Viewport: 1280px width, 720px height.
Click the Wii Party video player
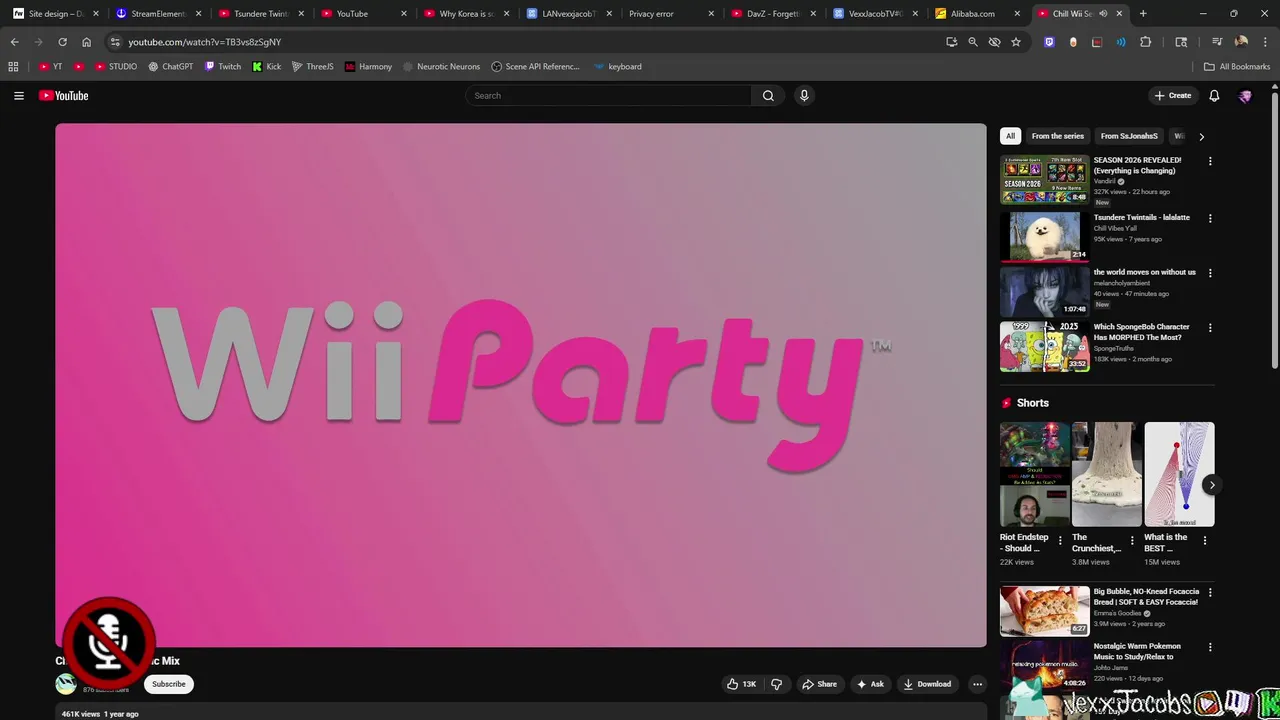(520, 385)
